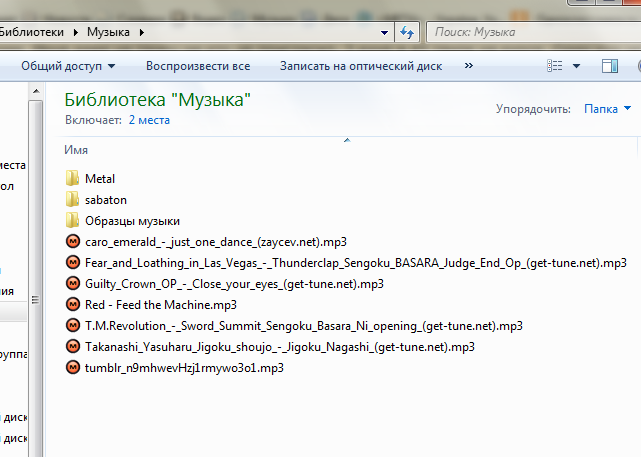
Task: Select Guilty_Crown_OP Close_your_eyes file name
Action: point(234,284)
